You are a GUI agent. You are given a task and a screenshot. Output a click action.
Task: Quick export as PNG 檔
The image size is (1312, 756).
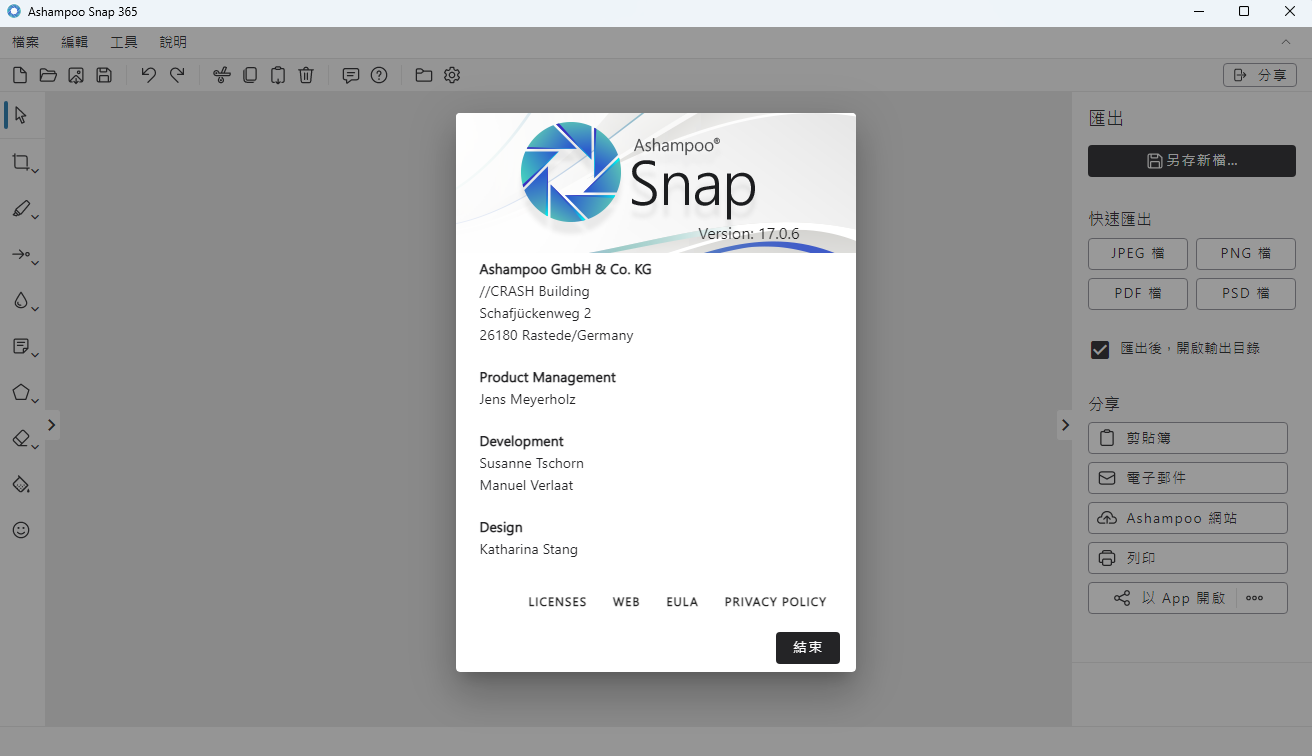point(1246,254)
